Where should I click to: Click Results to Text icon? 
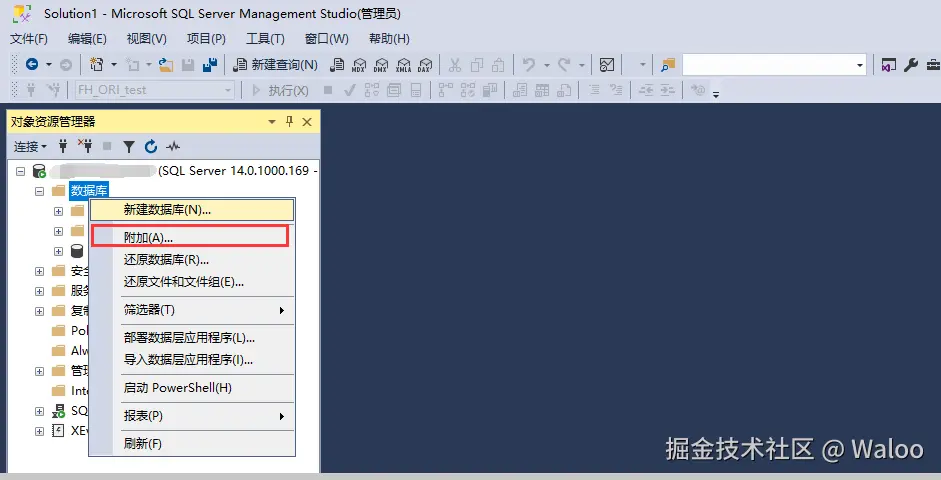point(520,90)
